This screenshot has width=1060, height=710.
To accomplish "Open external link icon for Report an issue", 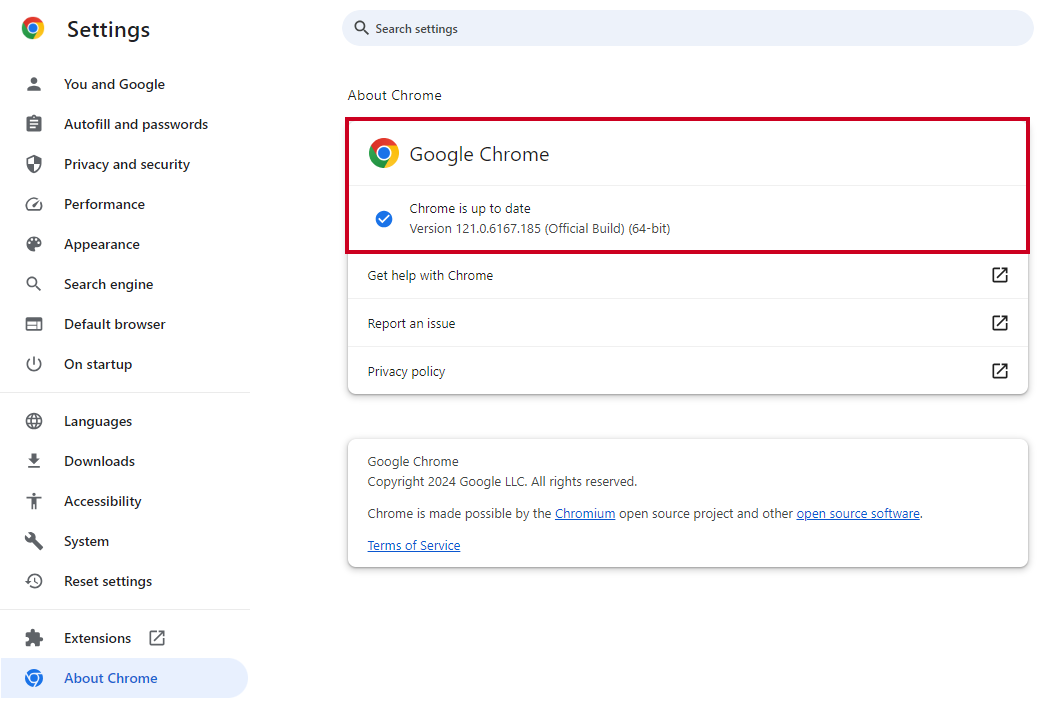I will coord(1000,323).
